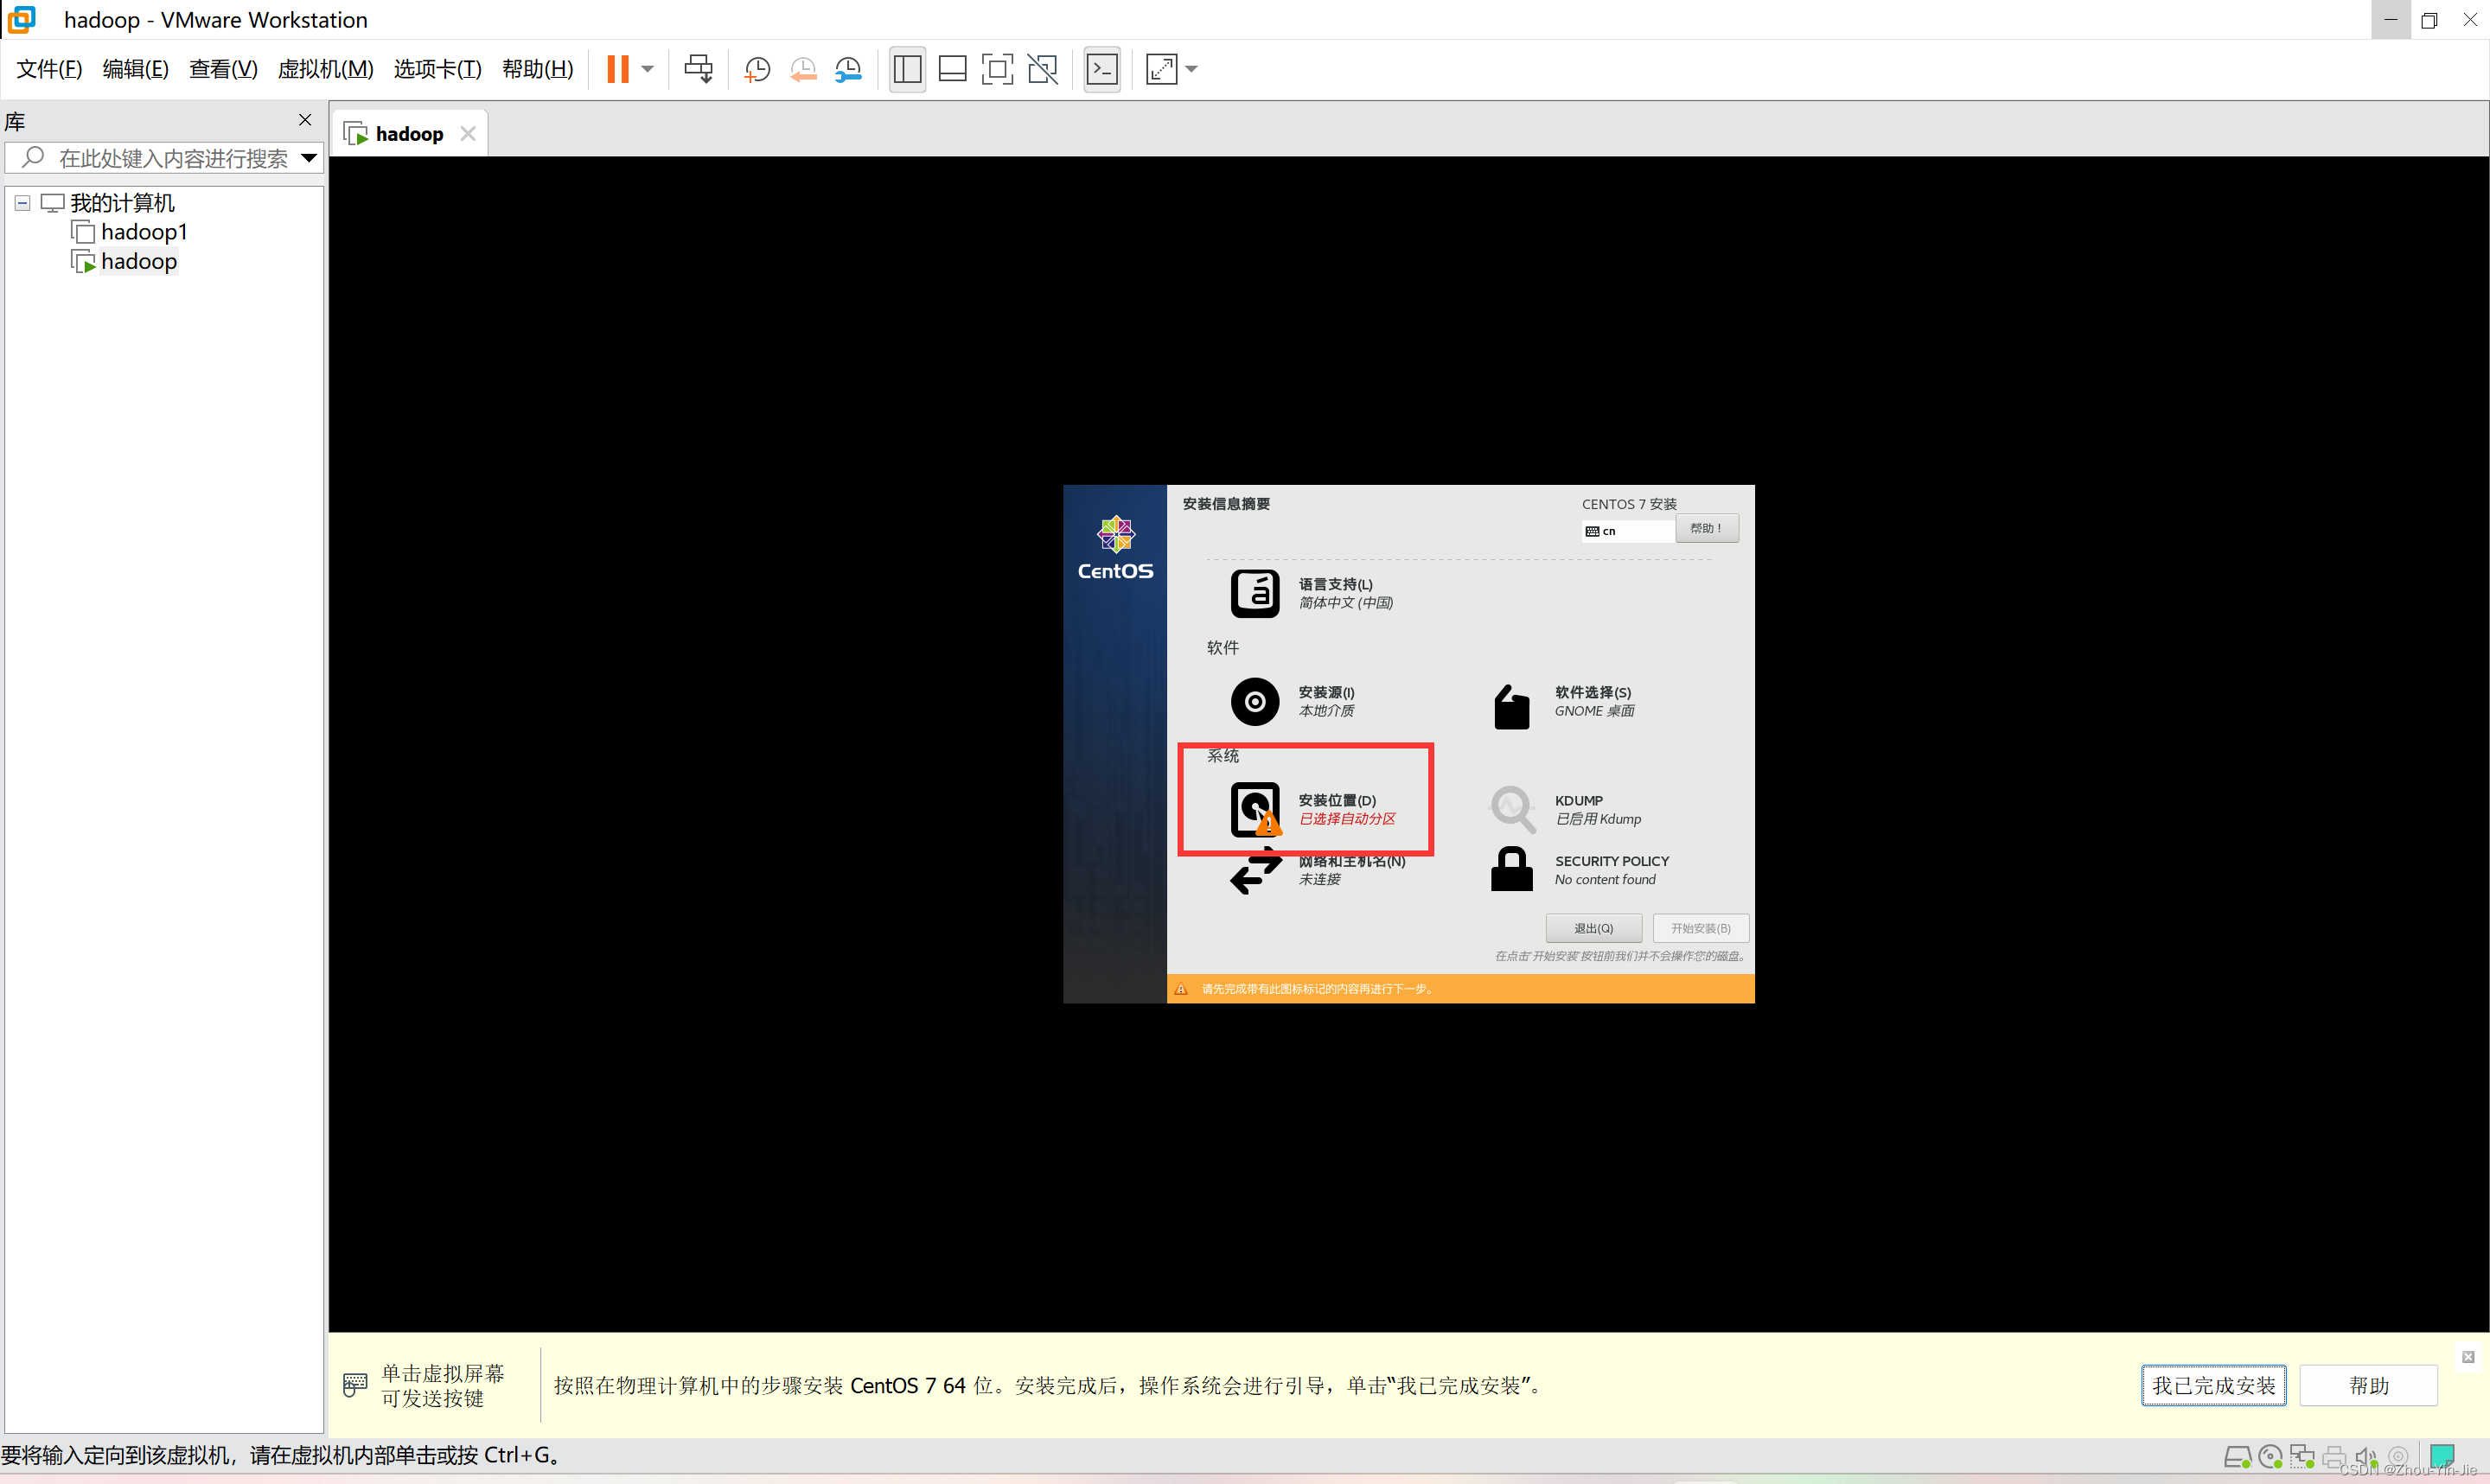Open the snapshot manager icon
The image size is (2490, 1484).
coord(848,69)
